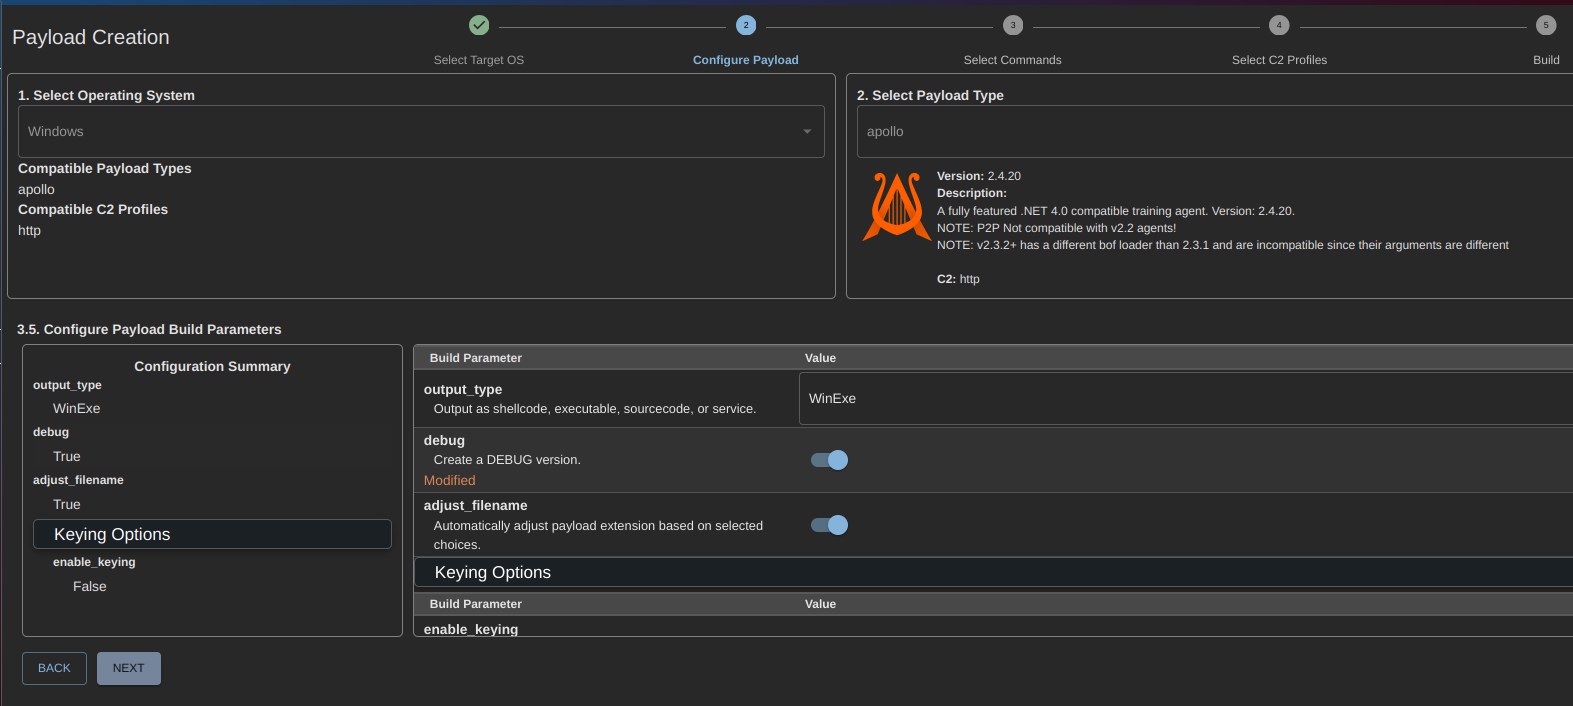Click the step 4 Select C2 Profiles circle

click(x=1279, y=25)
